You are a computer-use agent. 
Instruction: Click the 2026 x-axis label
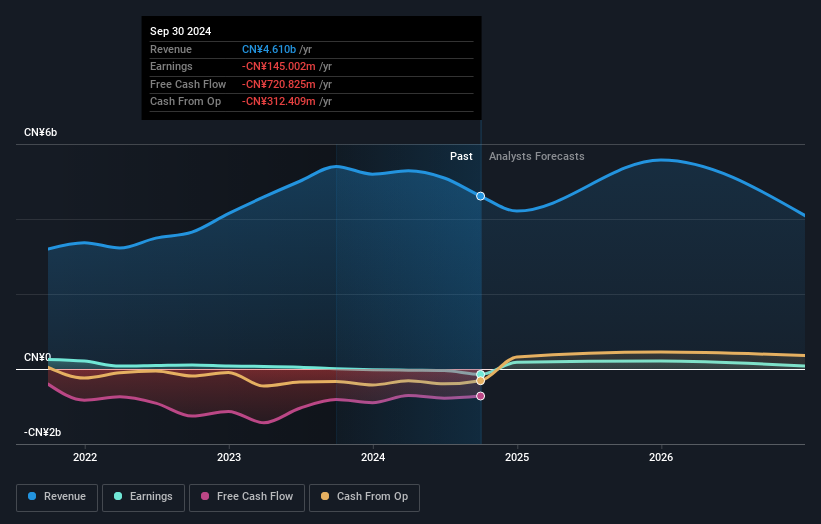coord(661,457)
